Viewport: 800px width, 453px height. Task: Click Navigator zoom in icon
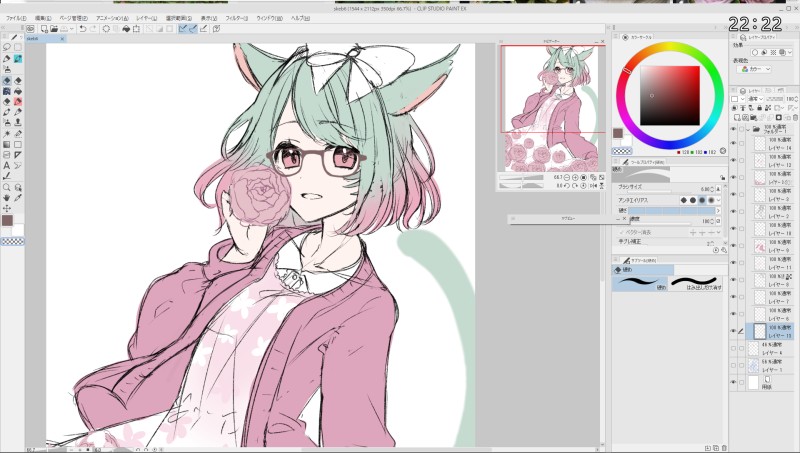pos(575,178)
